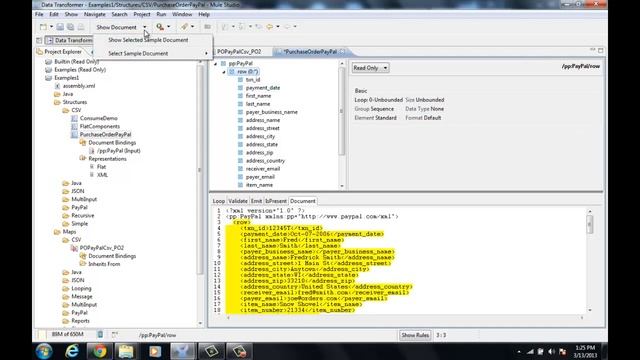Collapse the row (0:*) tree node

224,72
